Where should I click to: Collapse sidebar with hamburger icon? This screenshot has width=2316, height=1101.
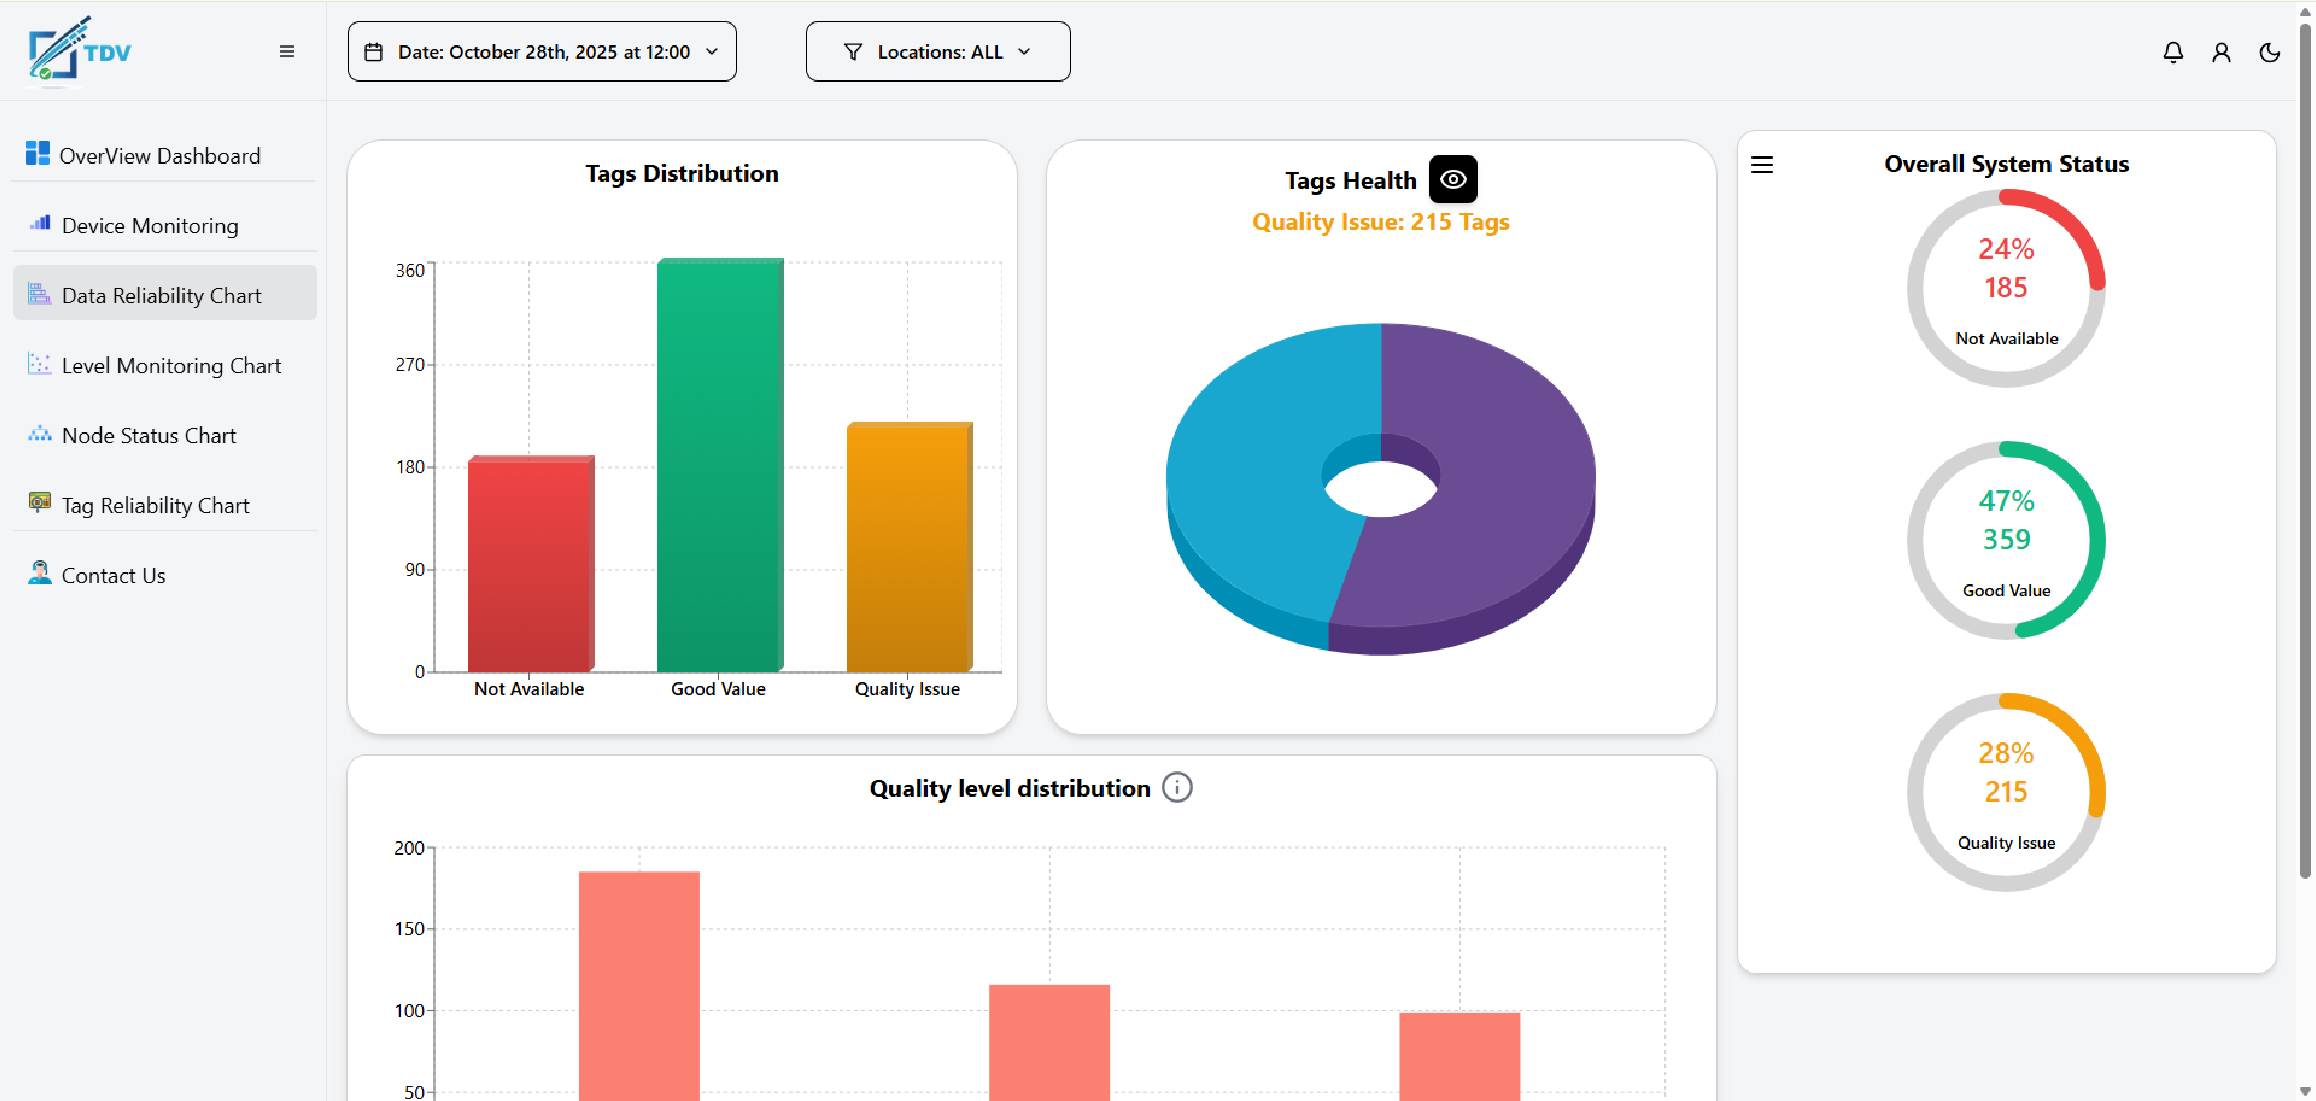[x=287, y=51]
